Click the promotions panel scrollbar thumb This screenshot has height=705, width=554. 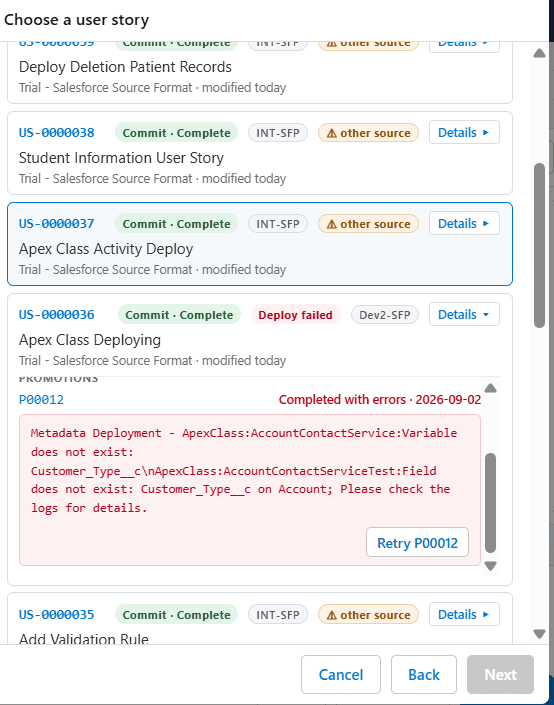pos(491,503)
